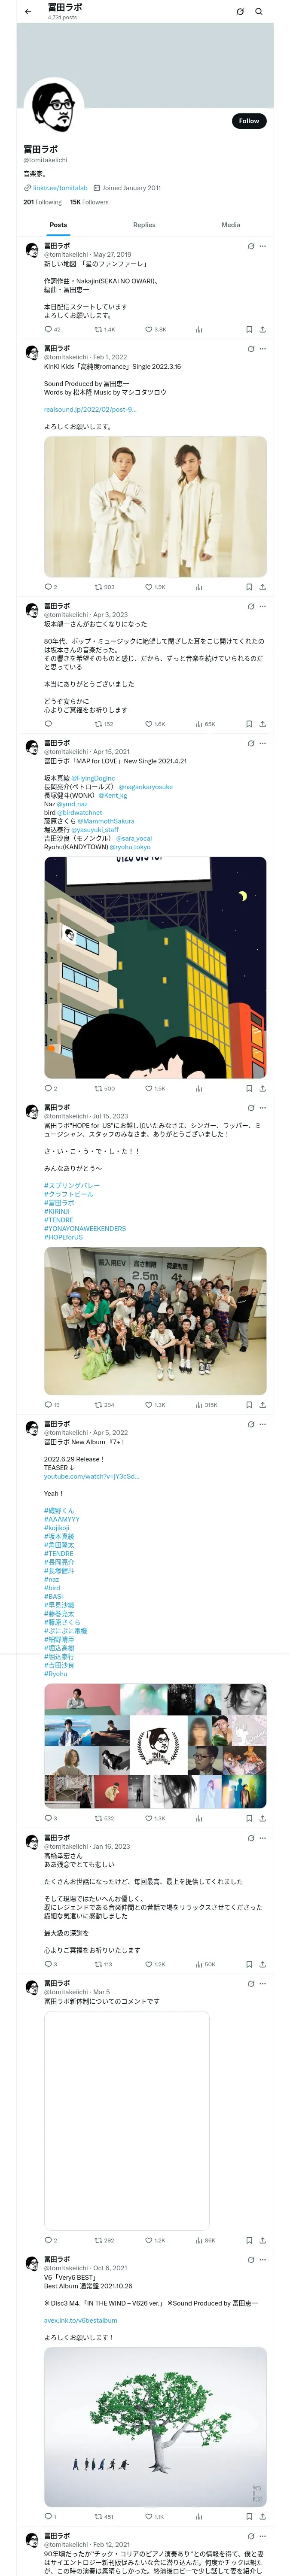The image size is (290, 2576).
Task: Open the #スプリングバレー hashtag
Action: click(x=72, y=1185)
